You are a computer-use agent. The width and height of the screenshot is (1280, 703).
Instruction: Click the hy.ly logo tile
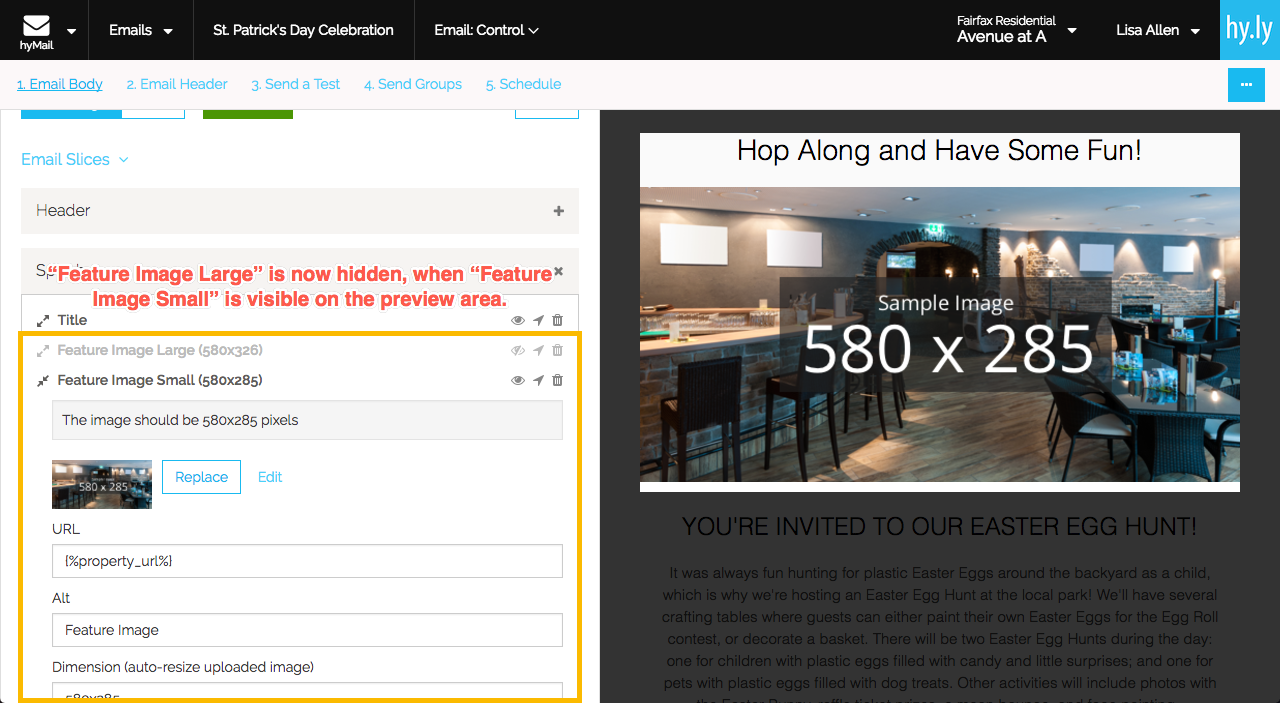pos(1250,30)
